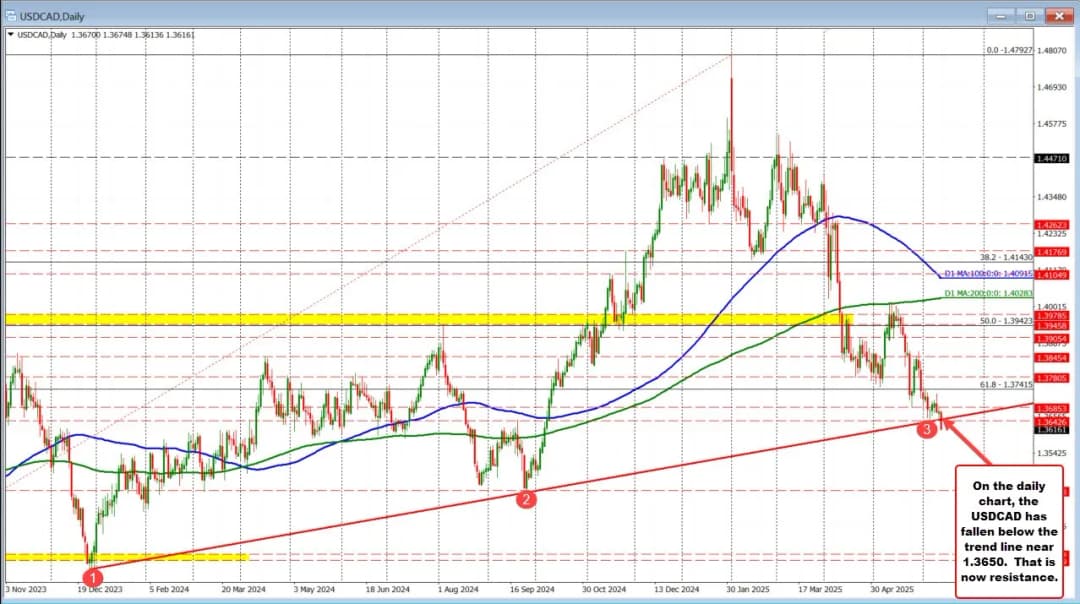Click the 1.36161 current price label

[x=1053, y=429]
